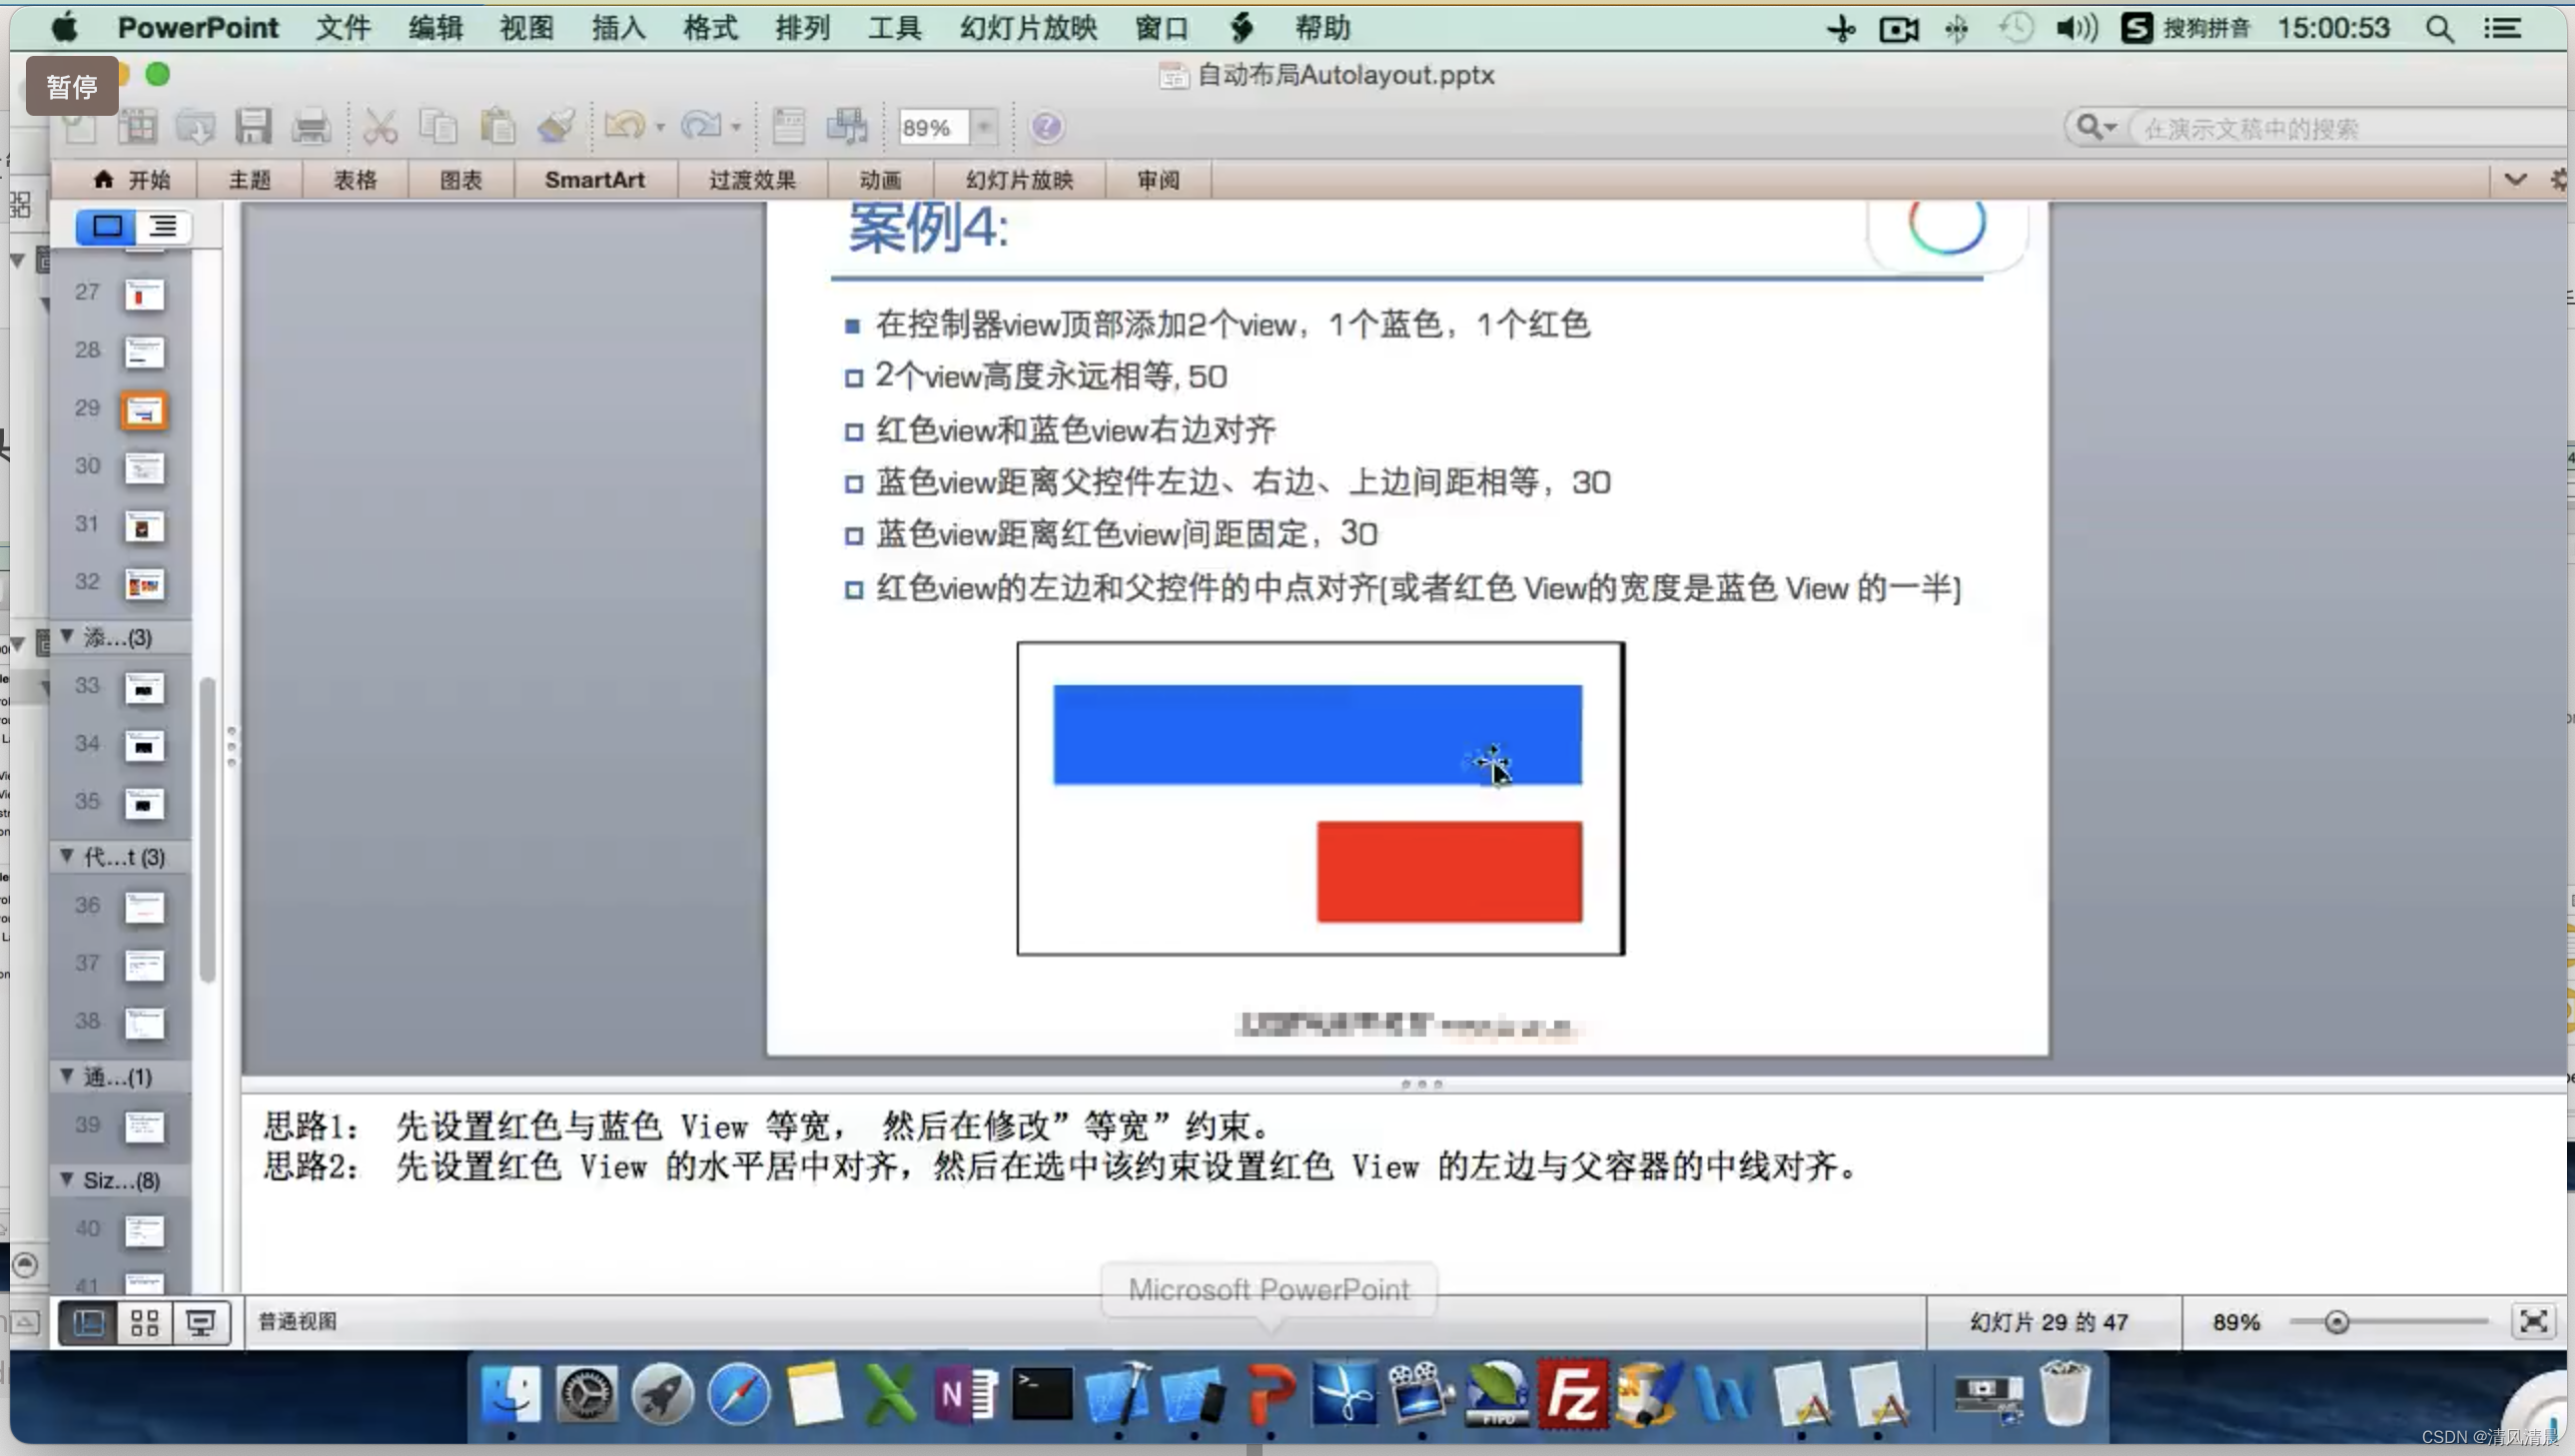This screenshot has width=2575, height=1456.
Task: Collapse the 添...(3) slide section
Action: pyautogui.click(x=67, y=636)
